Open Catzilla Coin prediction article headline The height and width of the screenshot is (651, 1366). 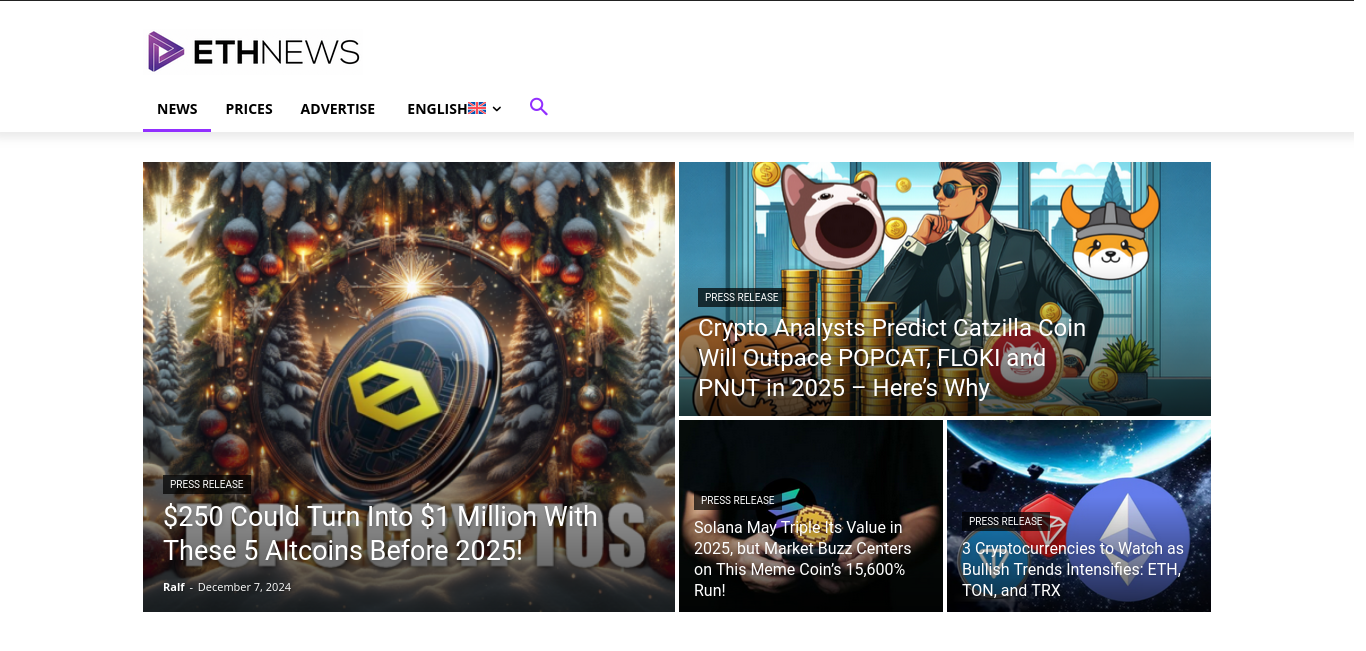(x=892, y=358)
